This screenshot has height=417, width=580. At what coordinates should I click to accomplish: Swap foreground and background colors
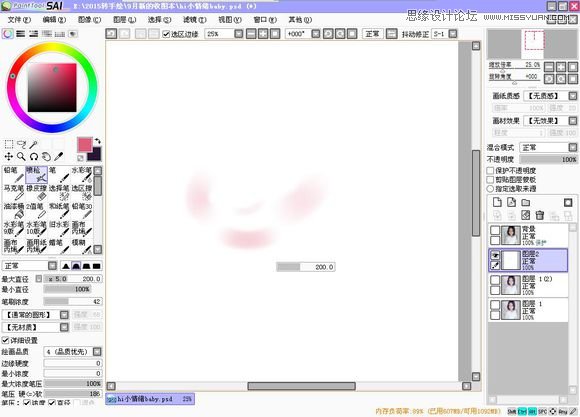click(97, 141)
